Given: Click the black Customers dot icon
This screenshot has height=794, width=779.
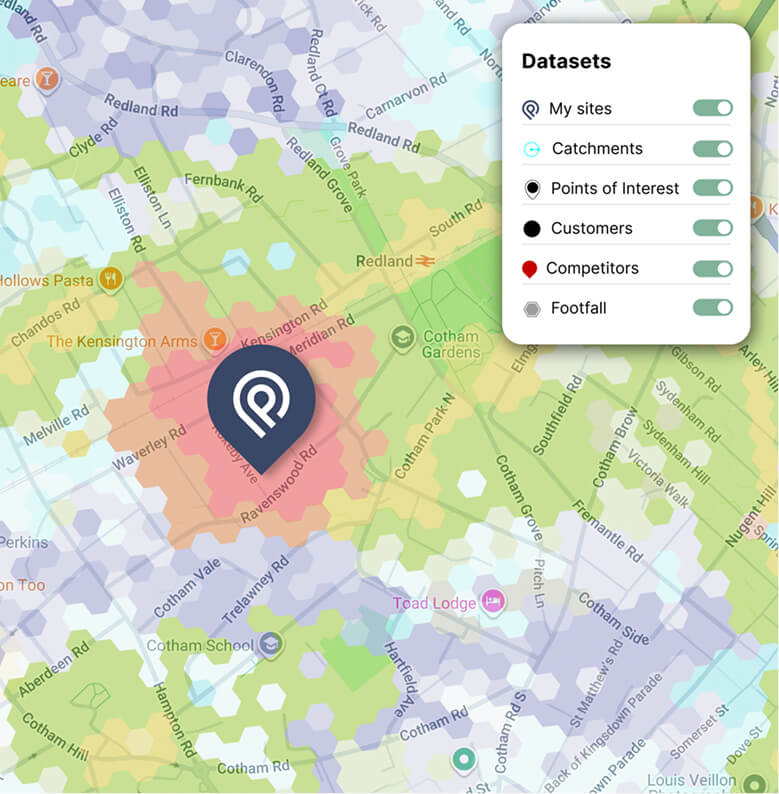Looking at the screenshot, I should click(x=532, y=229).
